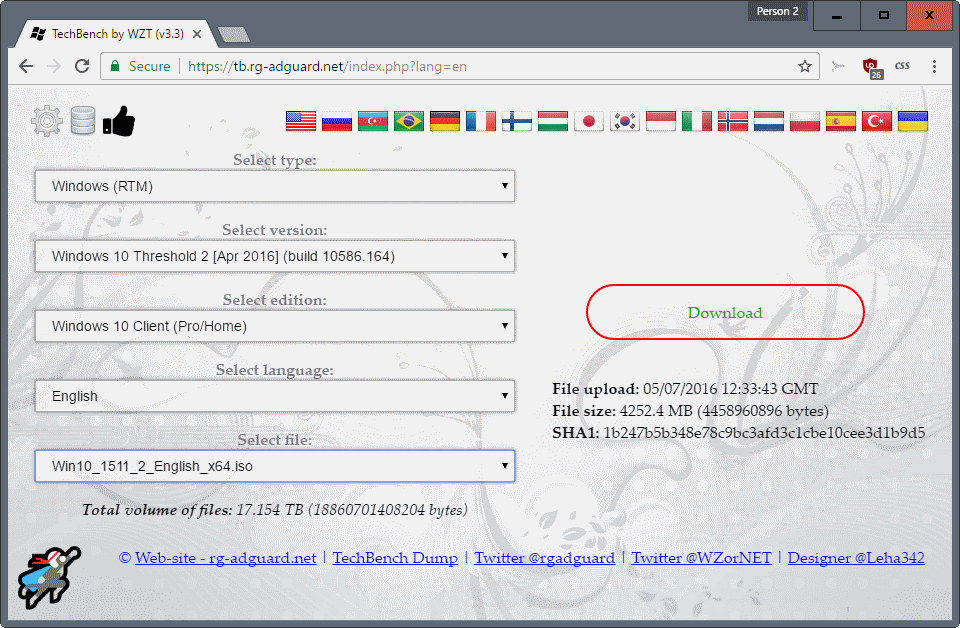Switch language with the German flag
This screenshot has height=628, width=960.
coord(445,121)
